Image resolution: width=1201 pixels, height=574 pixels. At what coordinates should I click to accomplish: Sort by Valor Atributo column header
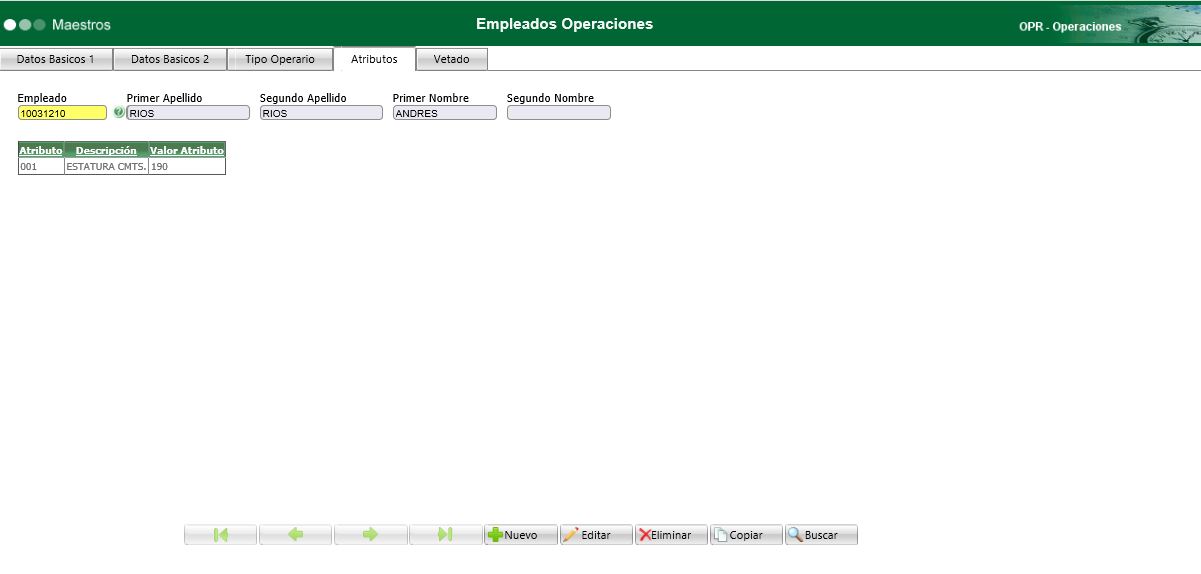click(x=187, y=150)
